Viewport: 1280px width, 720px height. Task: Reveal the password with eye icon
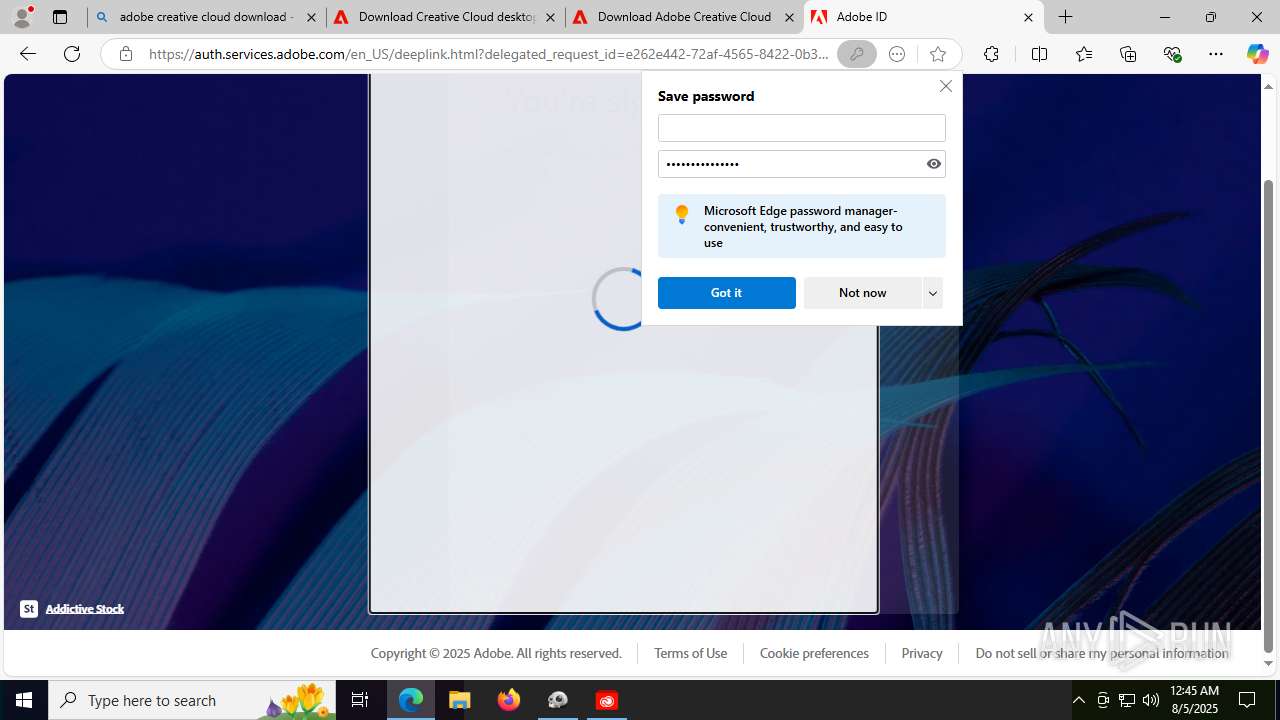(934, 164)
